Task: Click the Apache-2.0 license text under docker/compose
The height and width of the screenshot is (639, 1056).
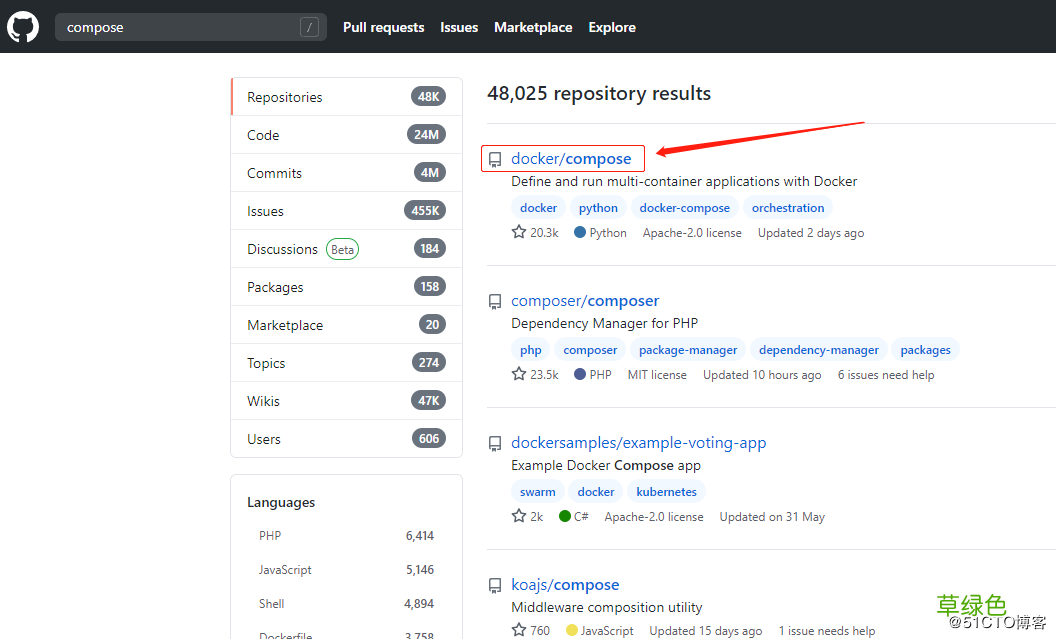Action: [x=692, y=233]
